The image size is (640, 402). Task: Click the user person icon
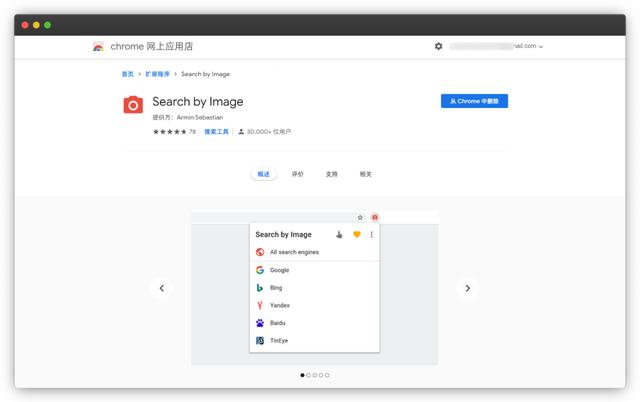(x=241, y=131)
